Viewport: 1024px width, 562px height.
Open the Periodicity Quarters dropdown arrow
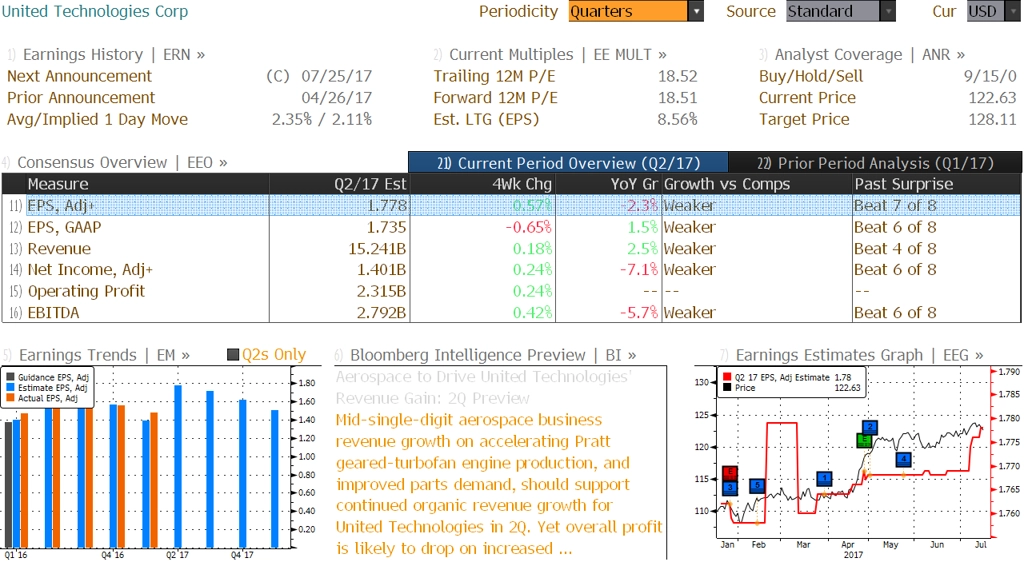tap(696, 11)
